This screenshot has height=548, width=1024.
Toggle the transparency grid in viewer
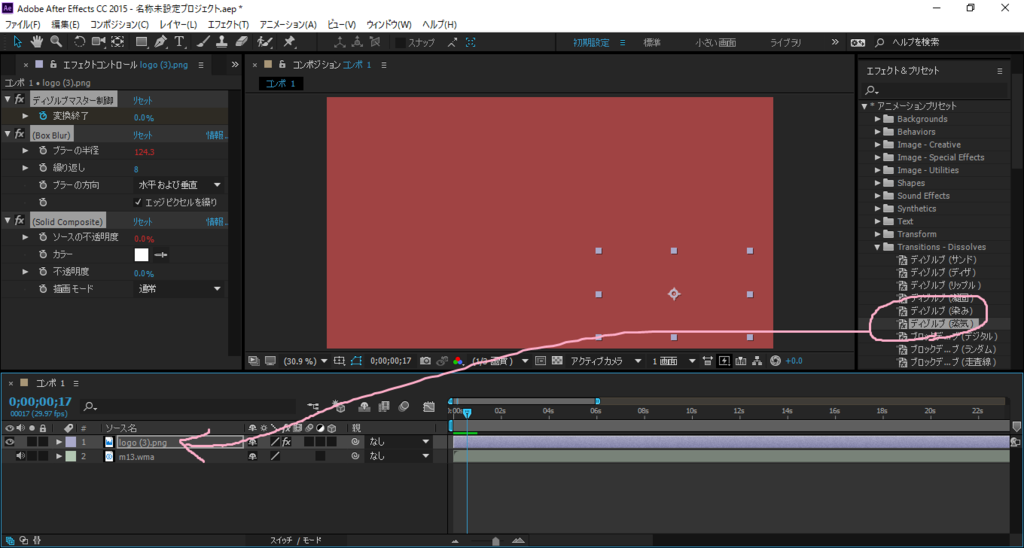(x=557, y=361)
